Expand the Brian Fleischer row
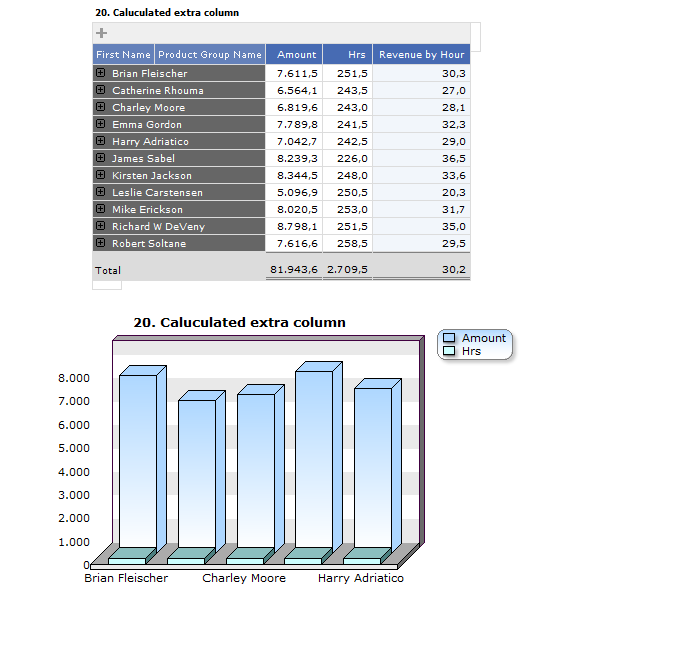This screenshot has width=700, height=650. [100, 73]
